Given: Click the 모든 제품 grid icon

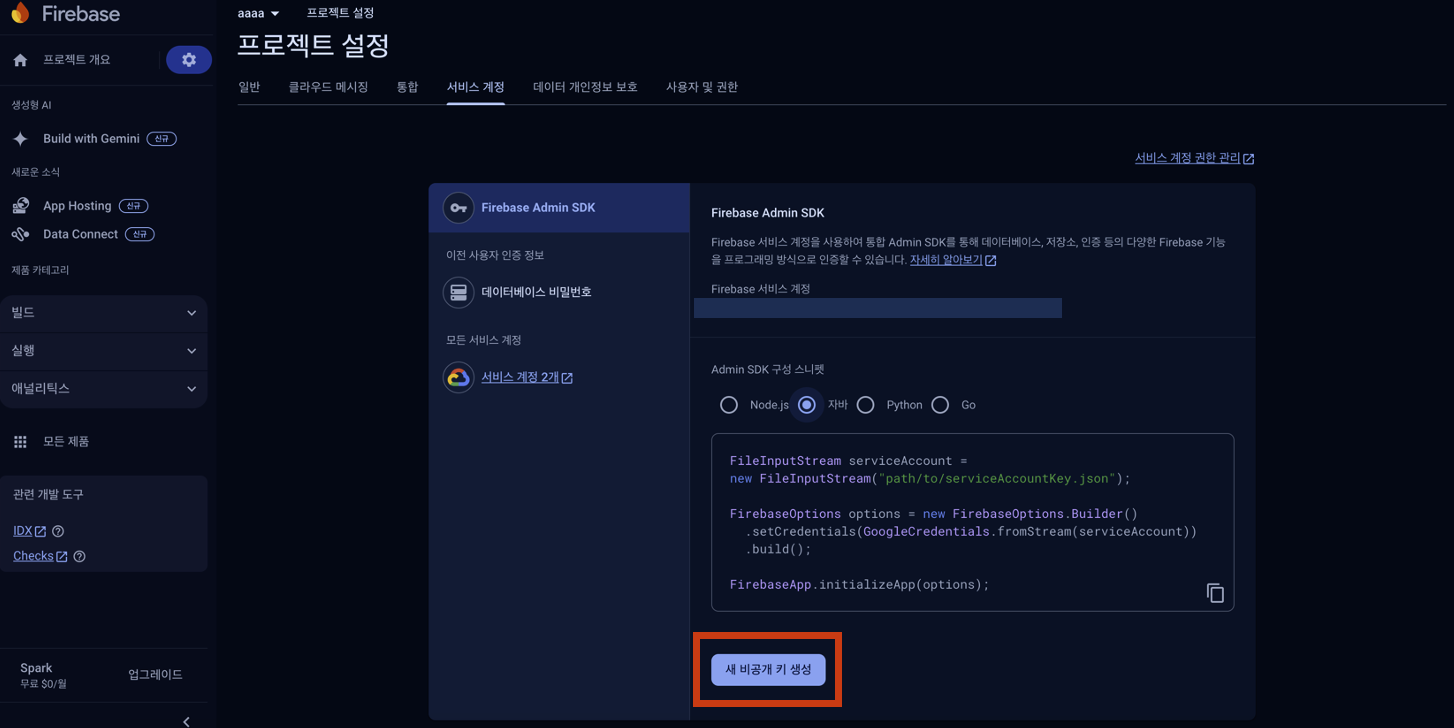Looking at the screenshot, I should point(20,442).
